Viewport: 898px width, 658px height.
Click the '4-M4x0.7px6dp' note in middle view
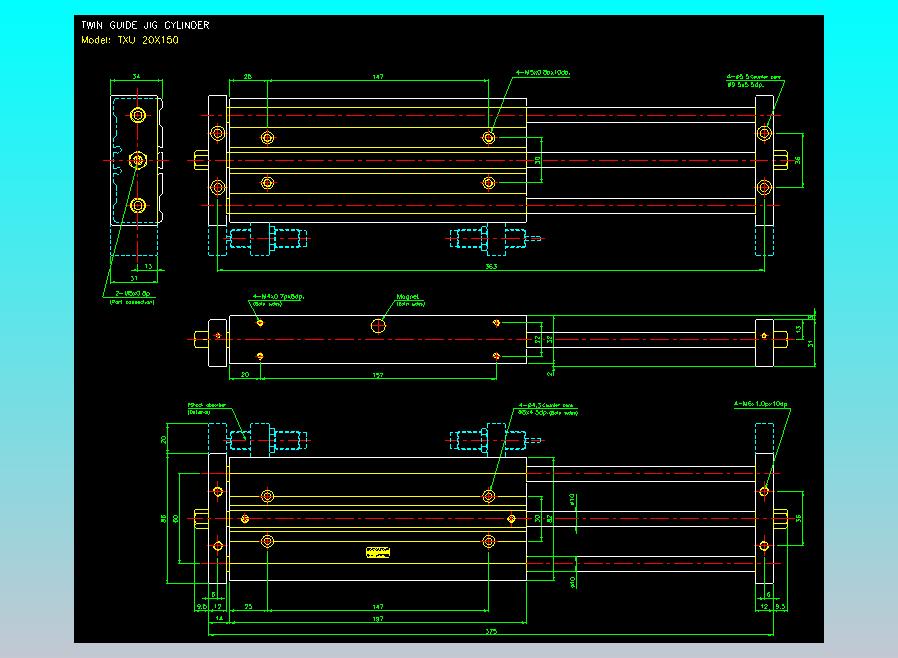click(279, 297)
